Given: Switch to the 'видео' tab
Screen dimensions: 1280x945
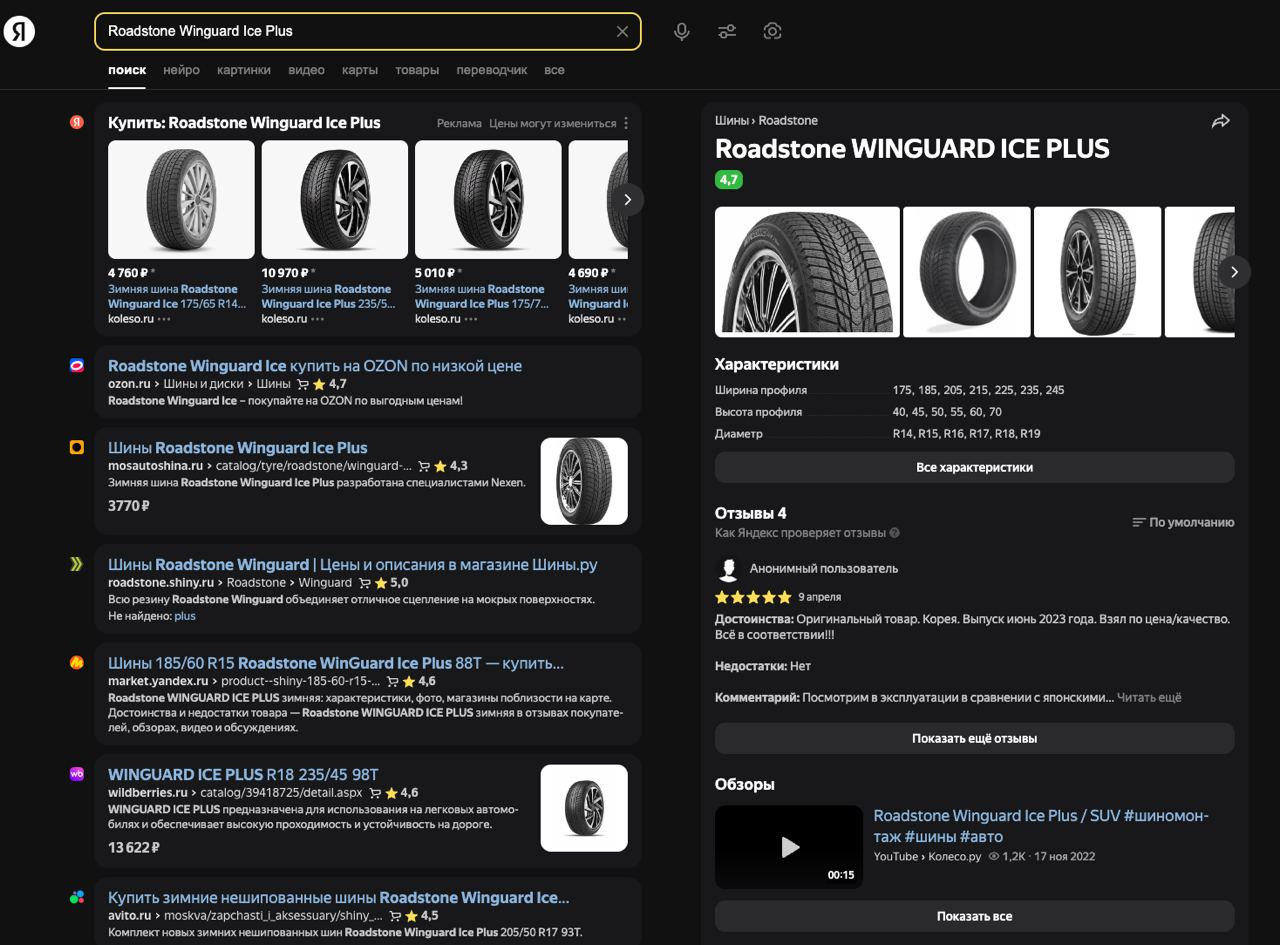Looking at the screenshot, I should (306, 70).
